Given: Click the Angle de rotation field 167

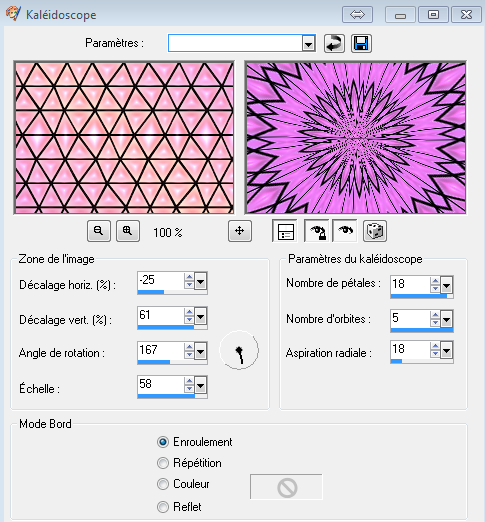Looking at the screenshot, I should [x=161, y=351].
